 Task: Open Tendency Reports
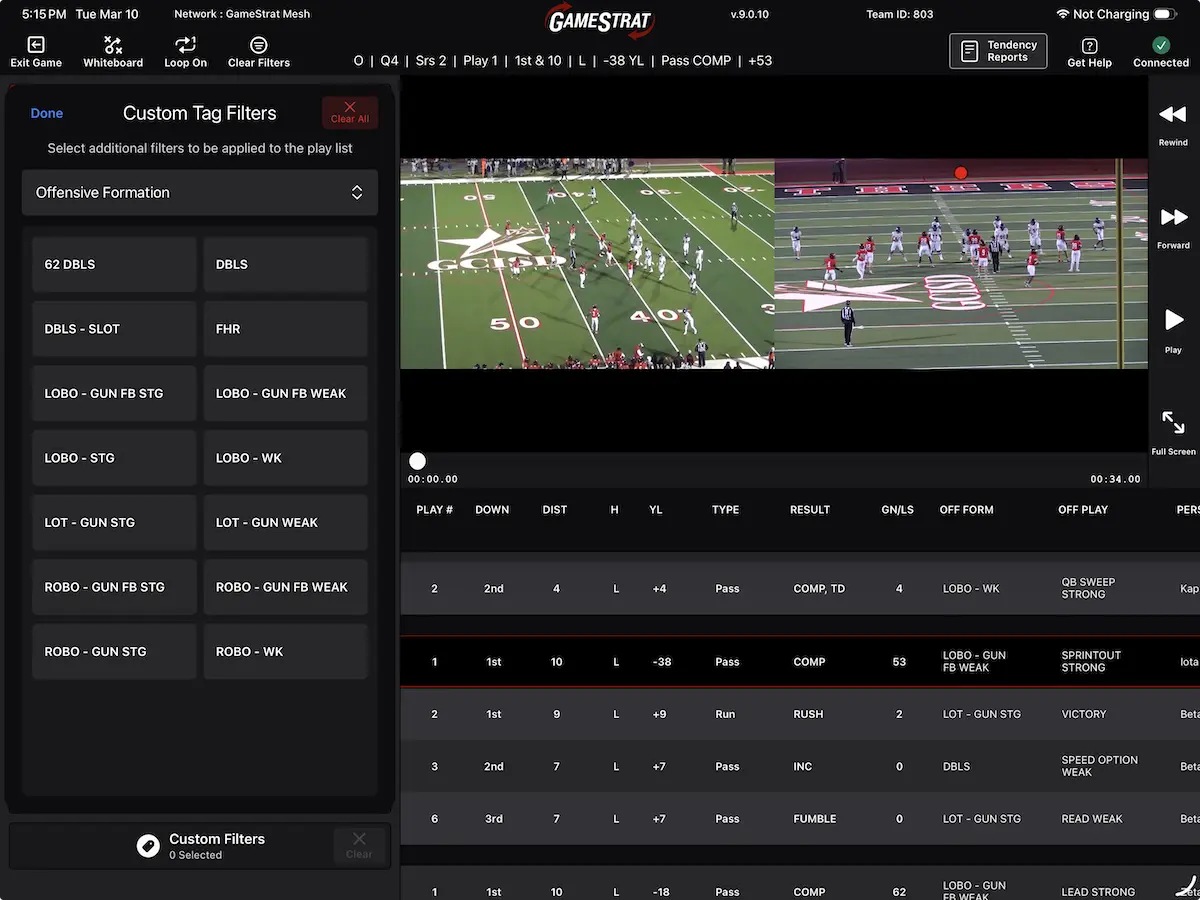point(997,51)
